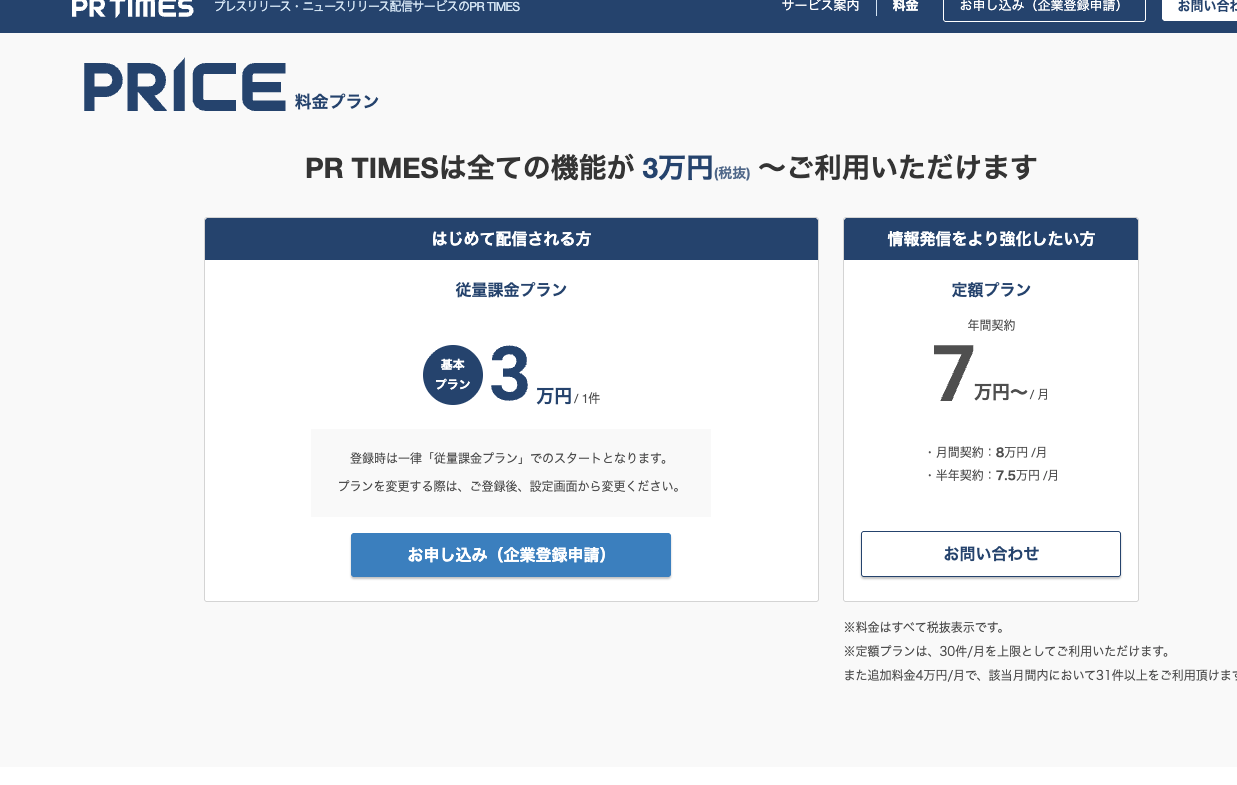Click the note プランを変更する際は、ご登録後、設定画面から変更ください。
This screenshot has height=785, width=1237.
(510, 486)
